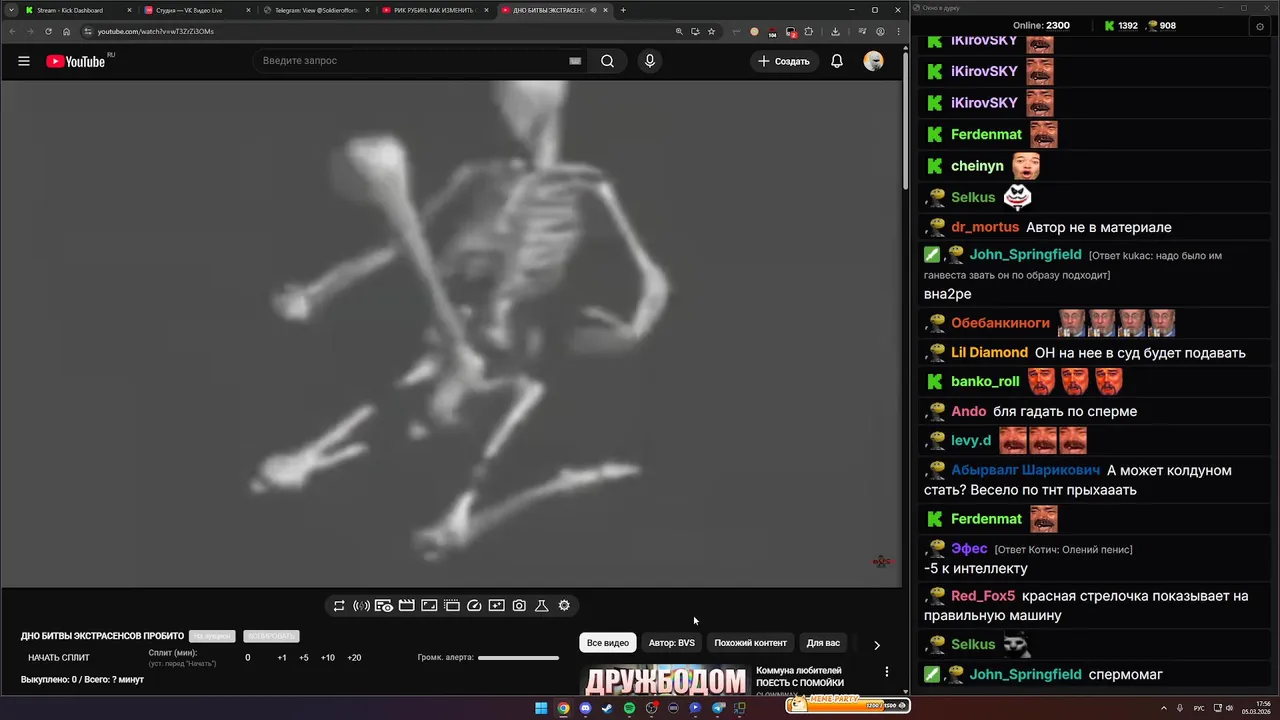This screenshot has width=1280, height=720.
Task: Open the ДРУЖБОДОМ video thumbnail
Action: (x=665, y=680)
